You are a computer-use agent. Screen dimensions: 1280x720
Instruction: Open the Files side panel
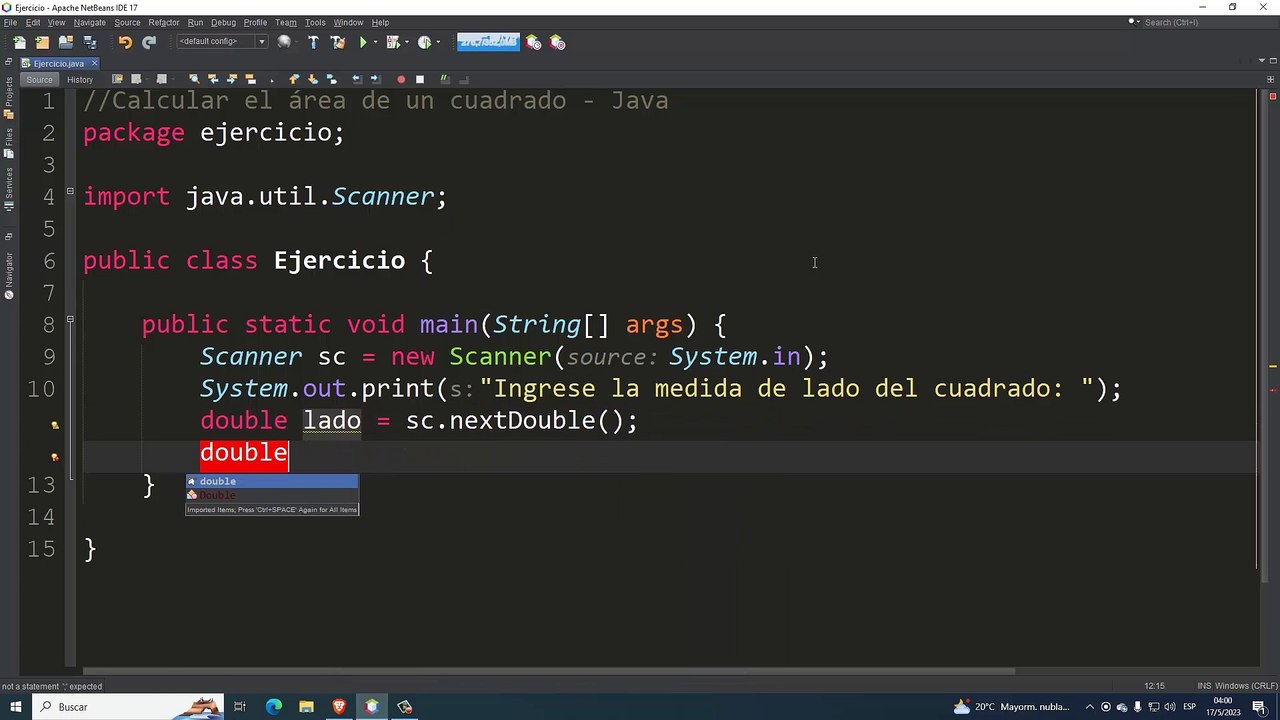9,144
